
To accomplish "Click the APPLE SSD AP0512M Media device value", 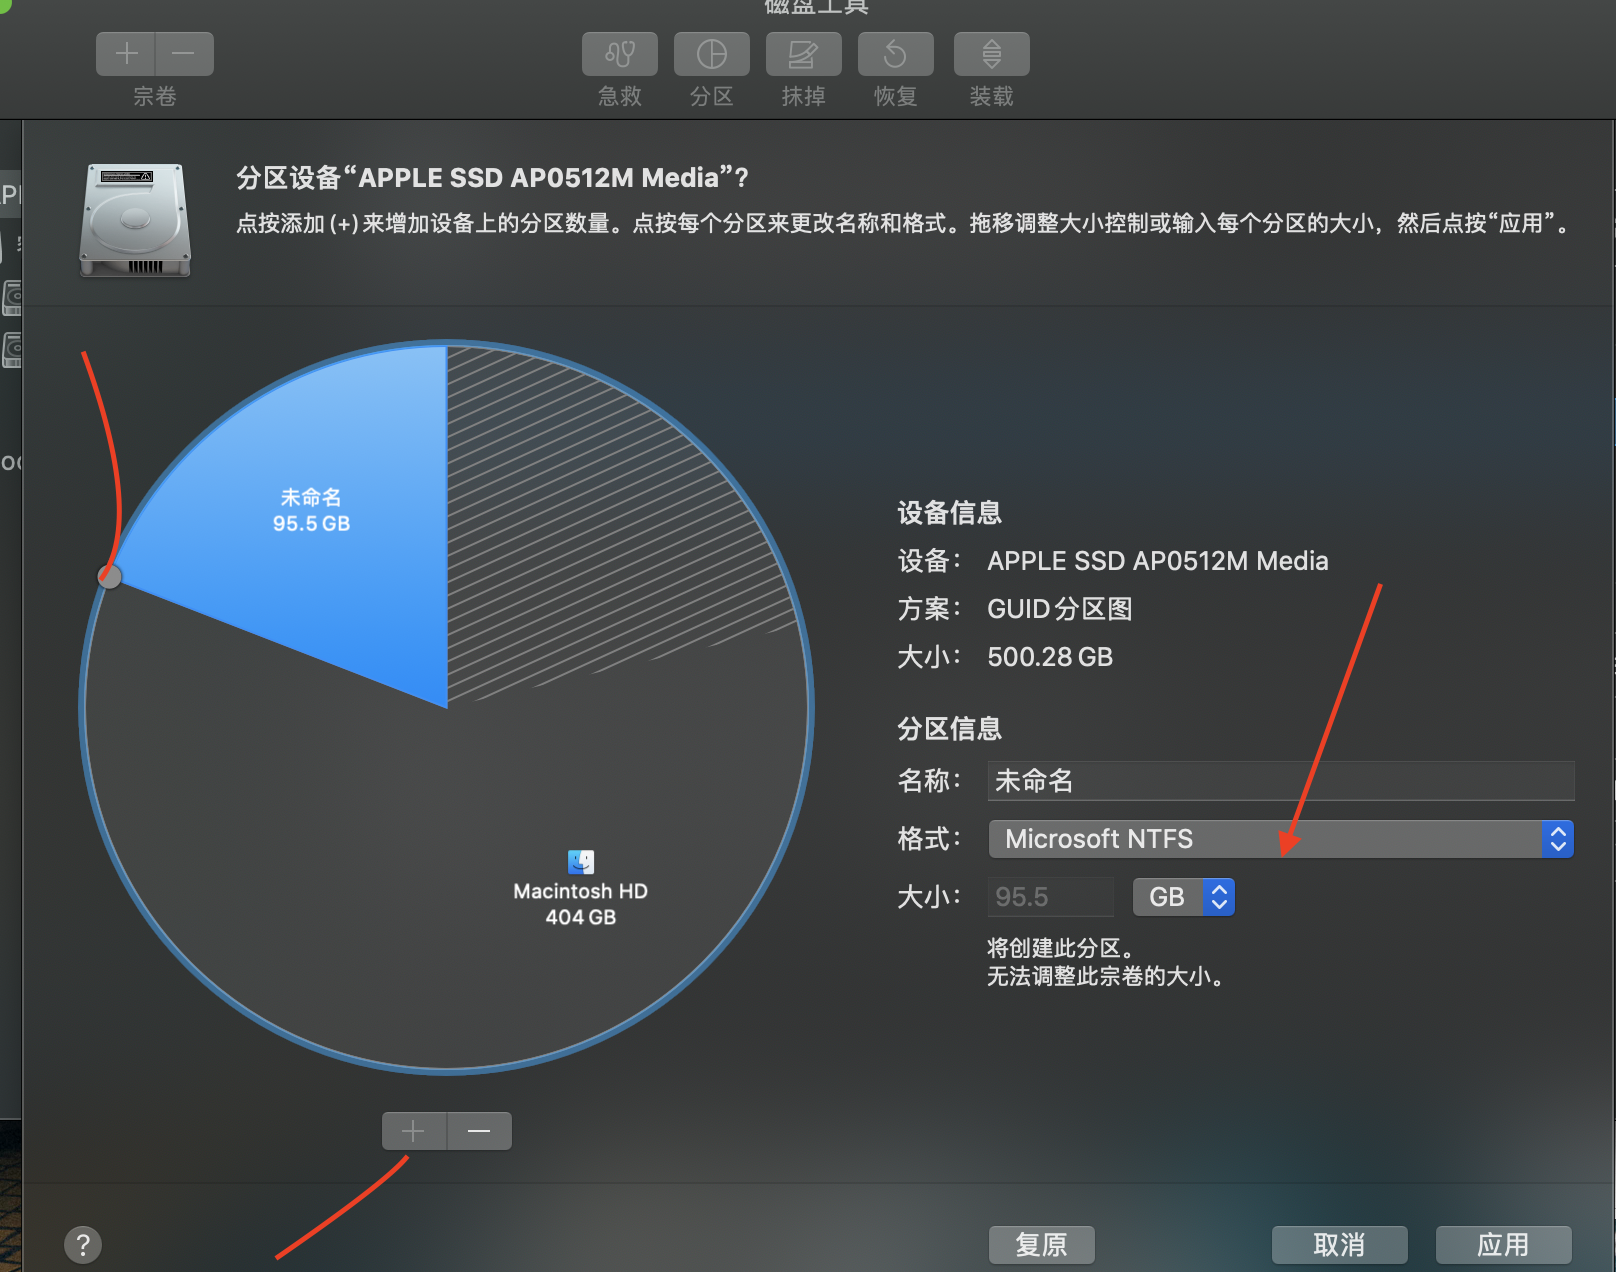I will click(x=1158, y=561).
